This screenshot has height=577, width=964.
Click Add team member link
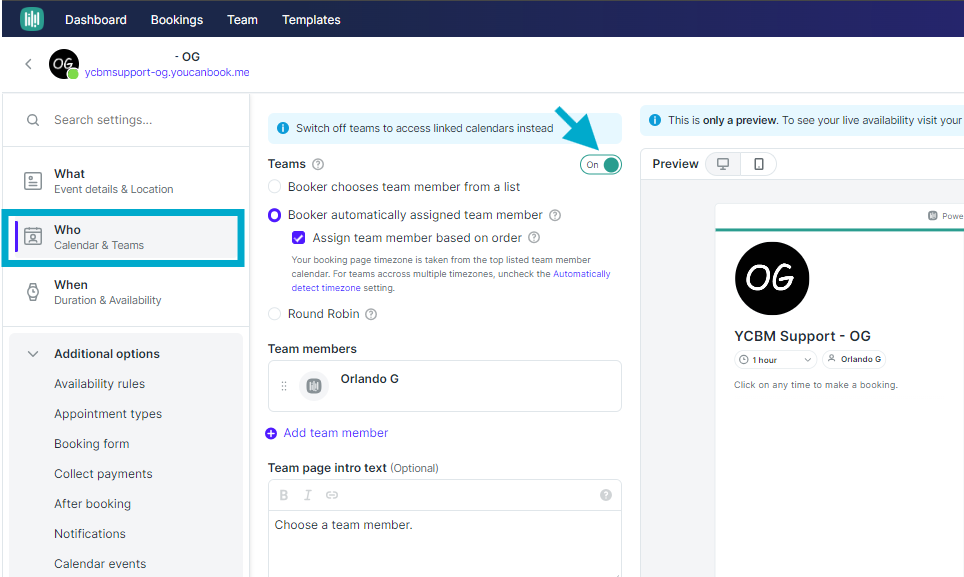(336, 433)
